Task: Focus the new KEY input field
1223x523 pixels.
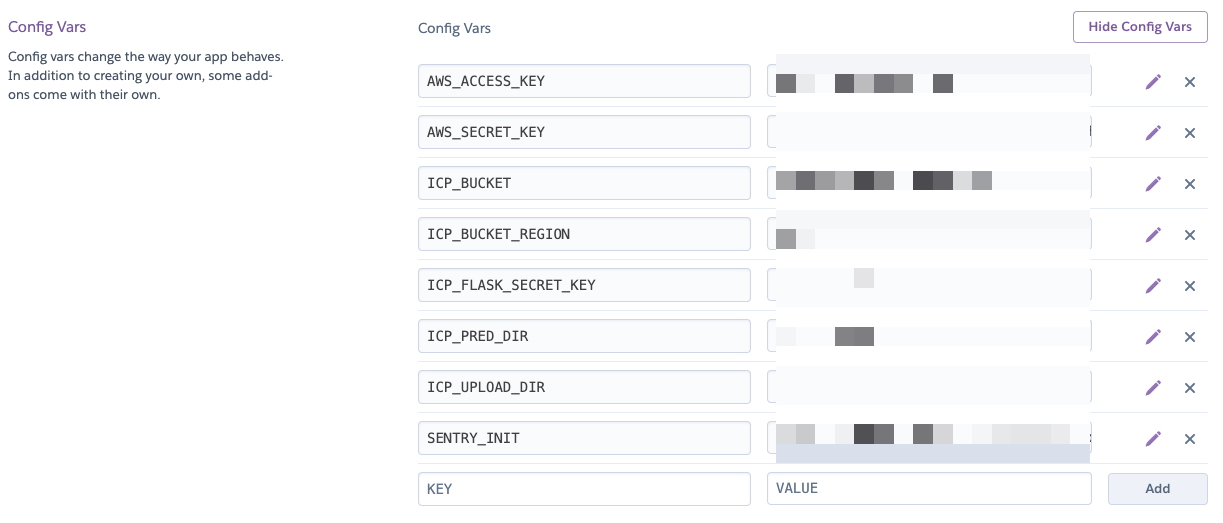Action: click(584, 489)
